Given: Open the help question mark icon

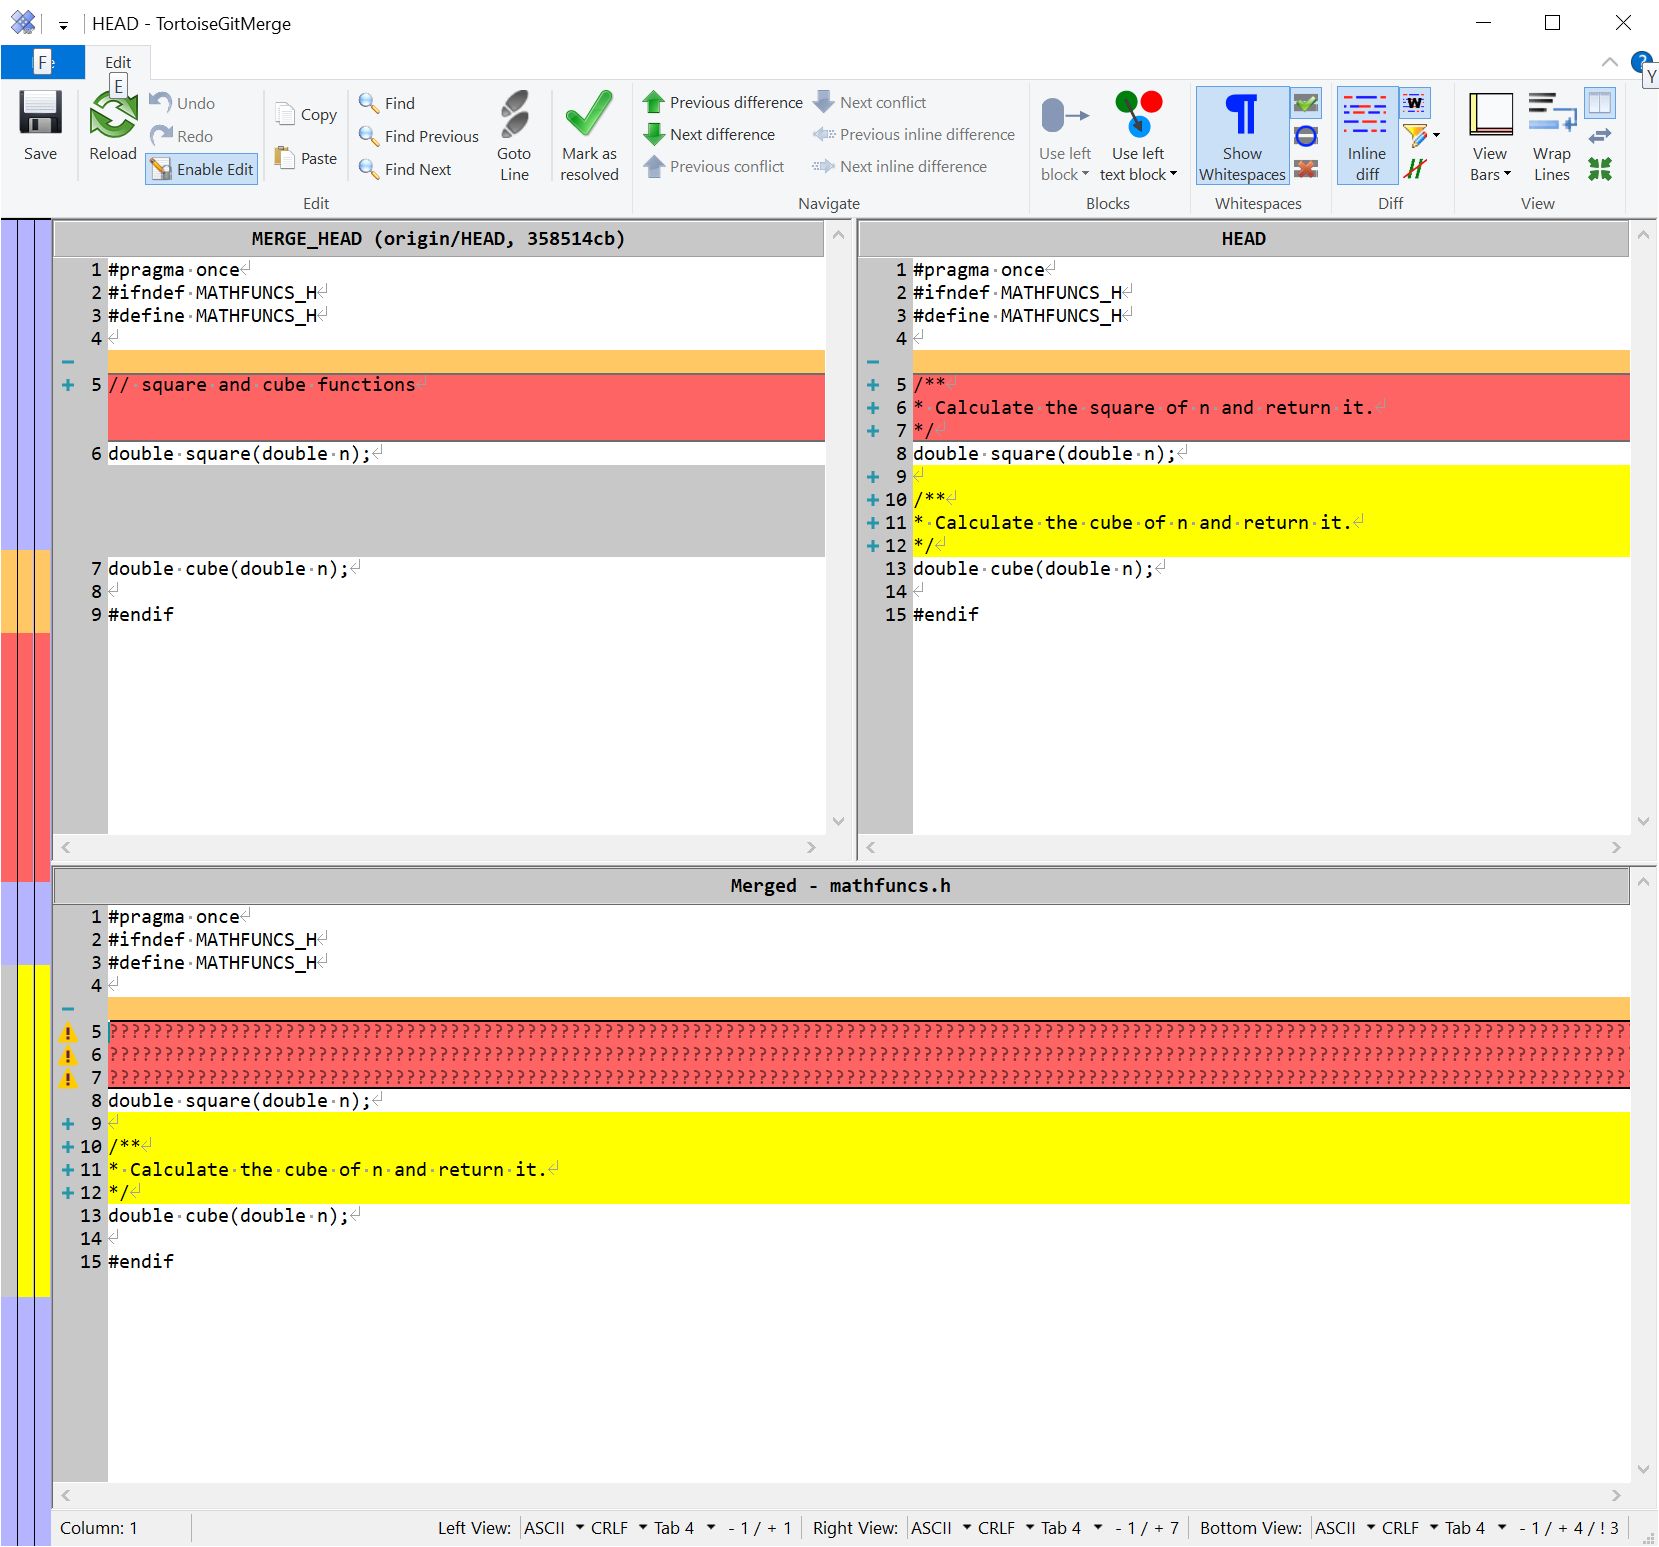Looking at the screenshot, I should click(1641, 63).
